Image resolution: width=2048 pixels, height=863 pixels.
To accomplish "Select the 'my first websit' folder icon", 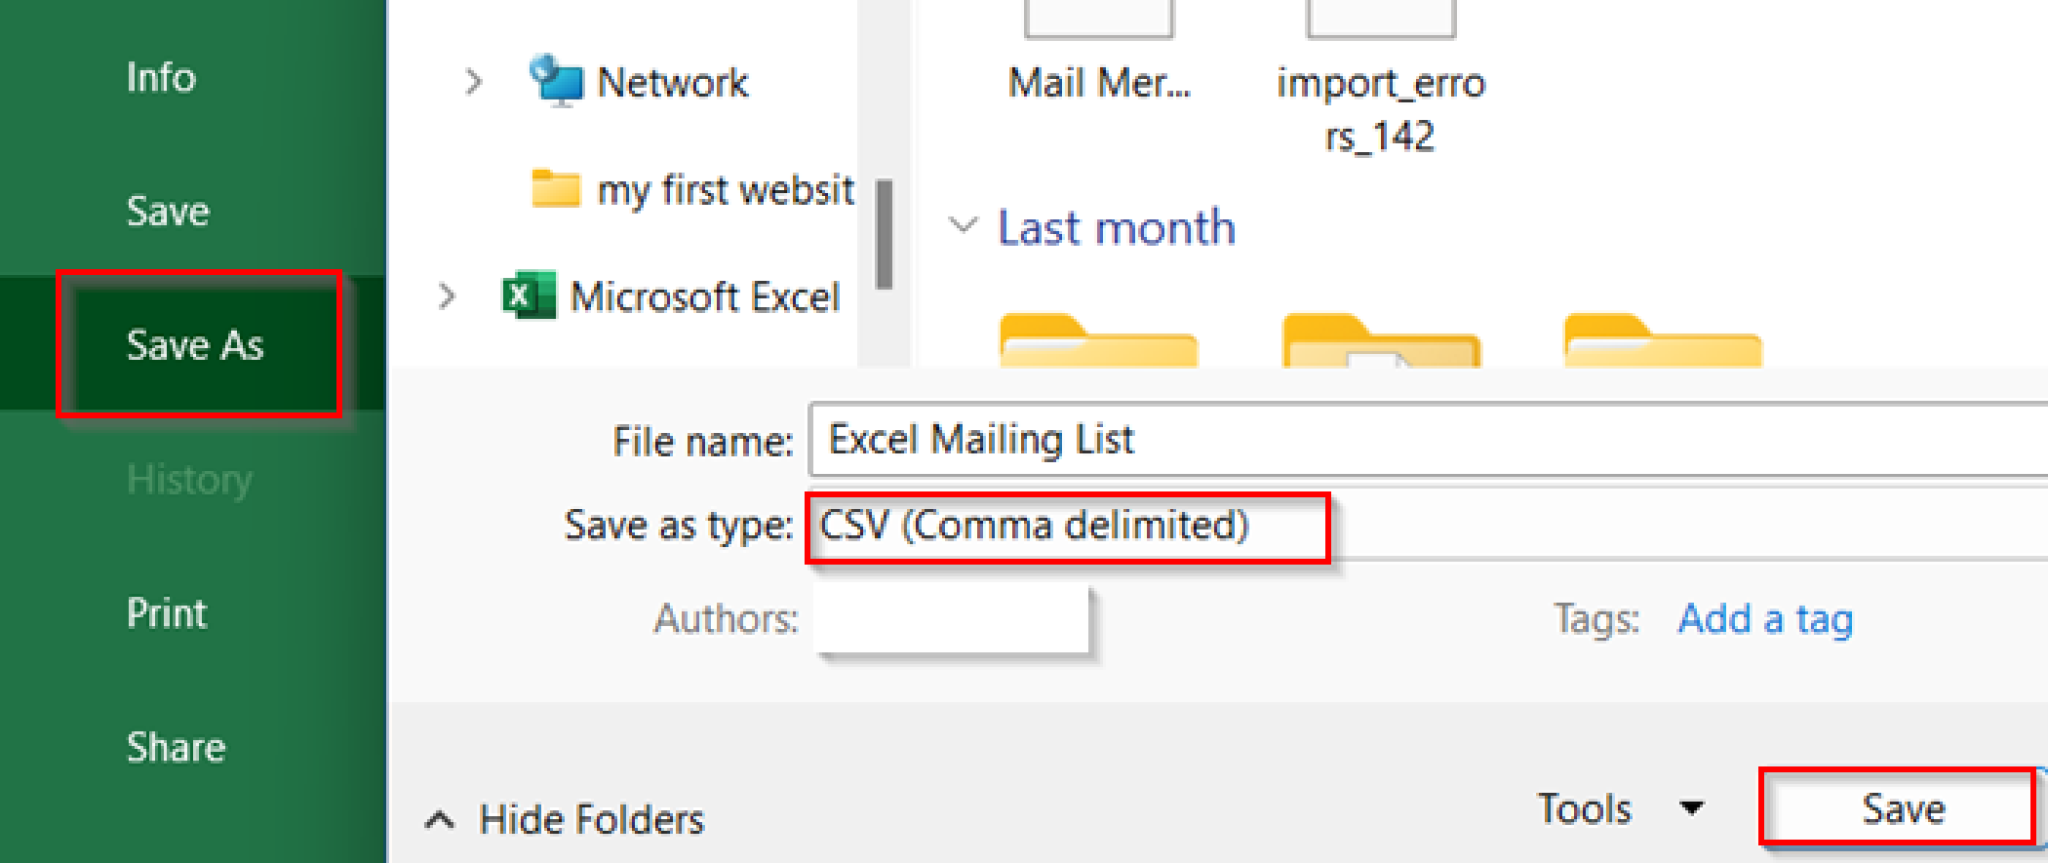I will coord(555,188).
